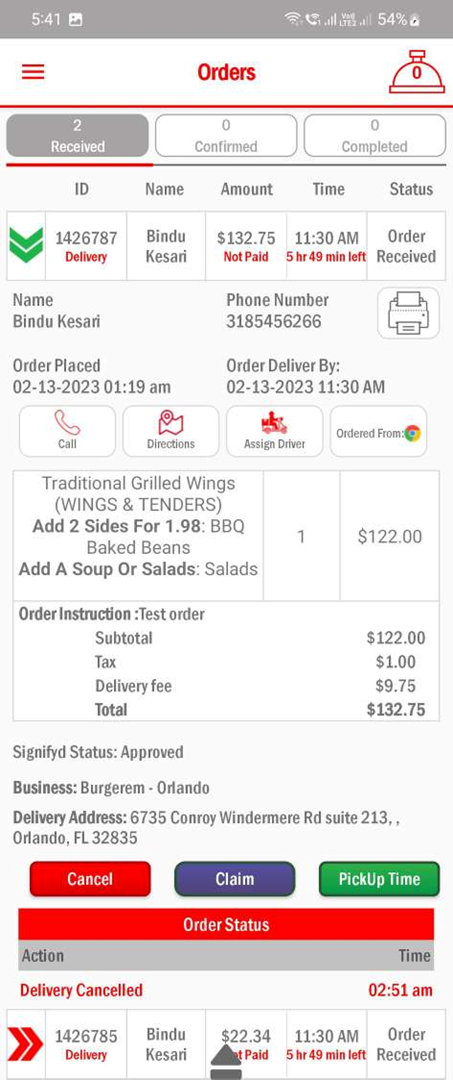Switch to the Confirmed orders tab

pyautogui.click(x=226, y=136)
